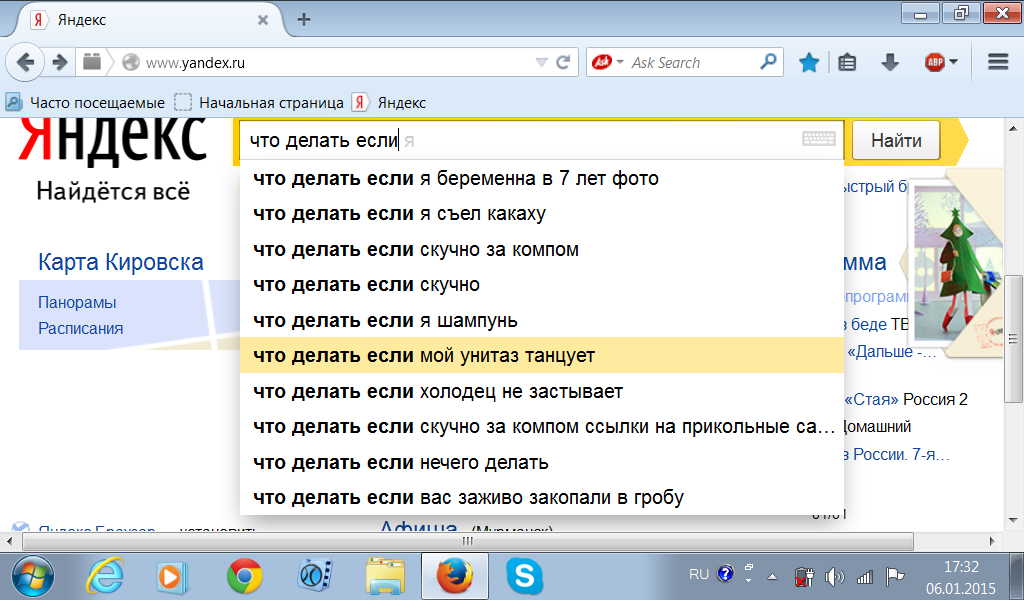Select suggestion ending 'скучно за компом'
Viewport: 1024px width, 600px height.
[x=542, y=249]
